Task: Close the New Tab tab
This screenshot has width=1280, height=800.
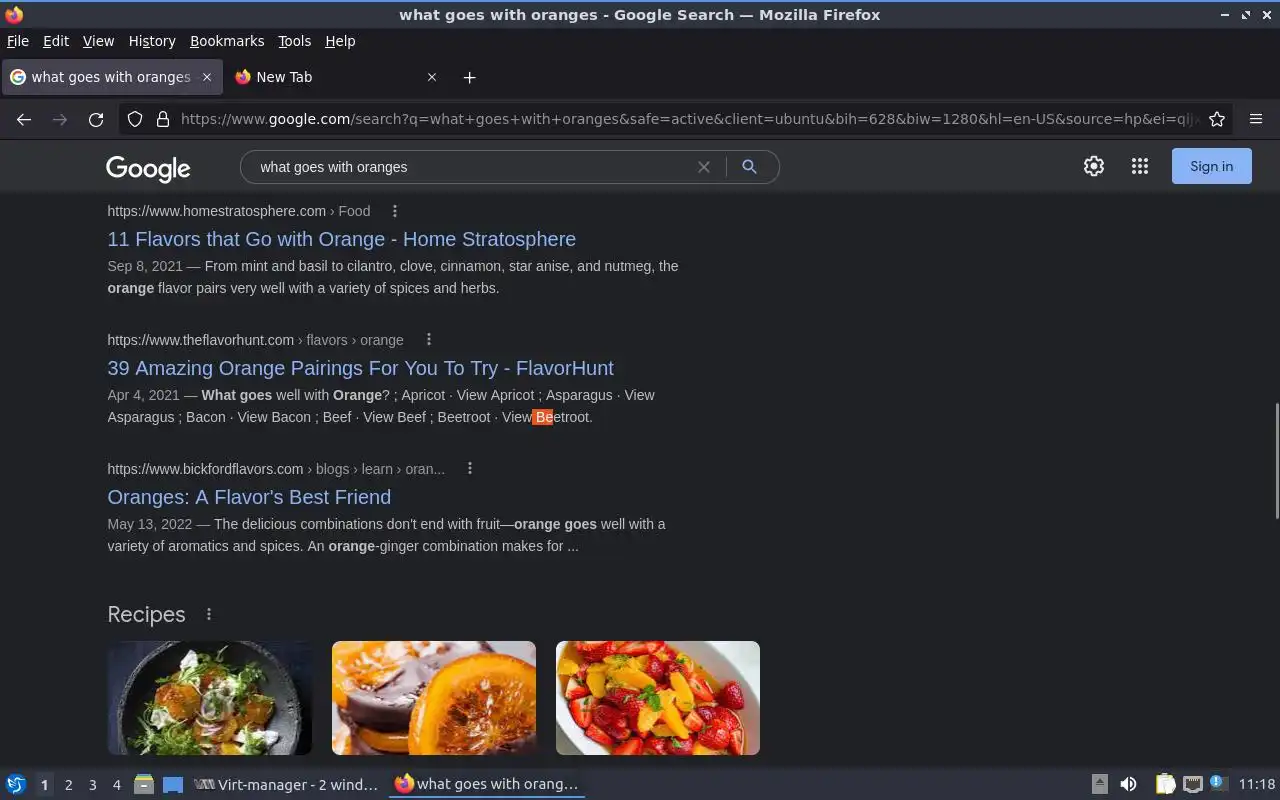Action: (x=432, y=77)
